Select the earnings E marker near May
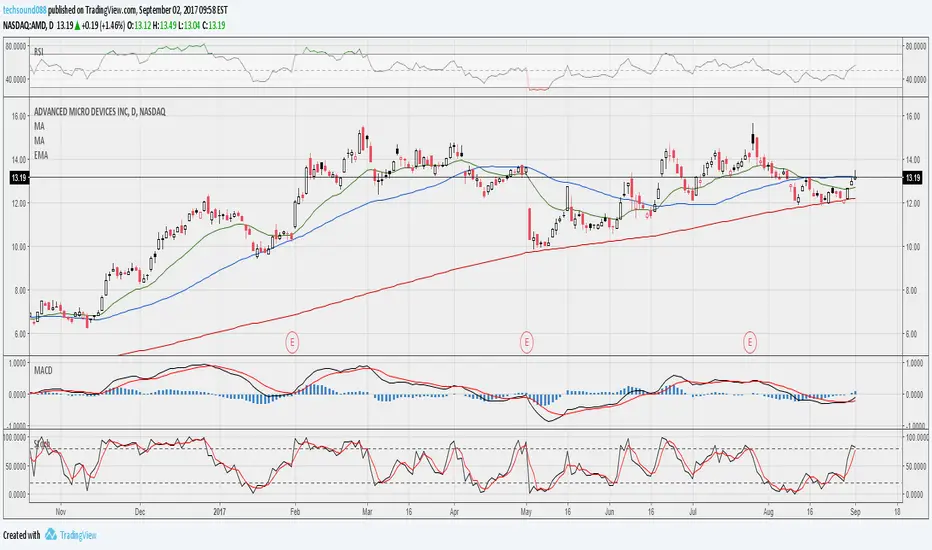932x550 pixels. pos(526,342)
